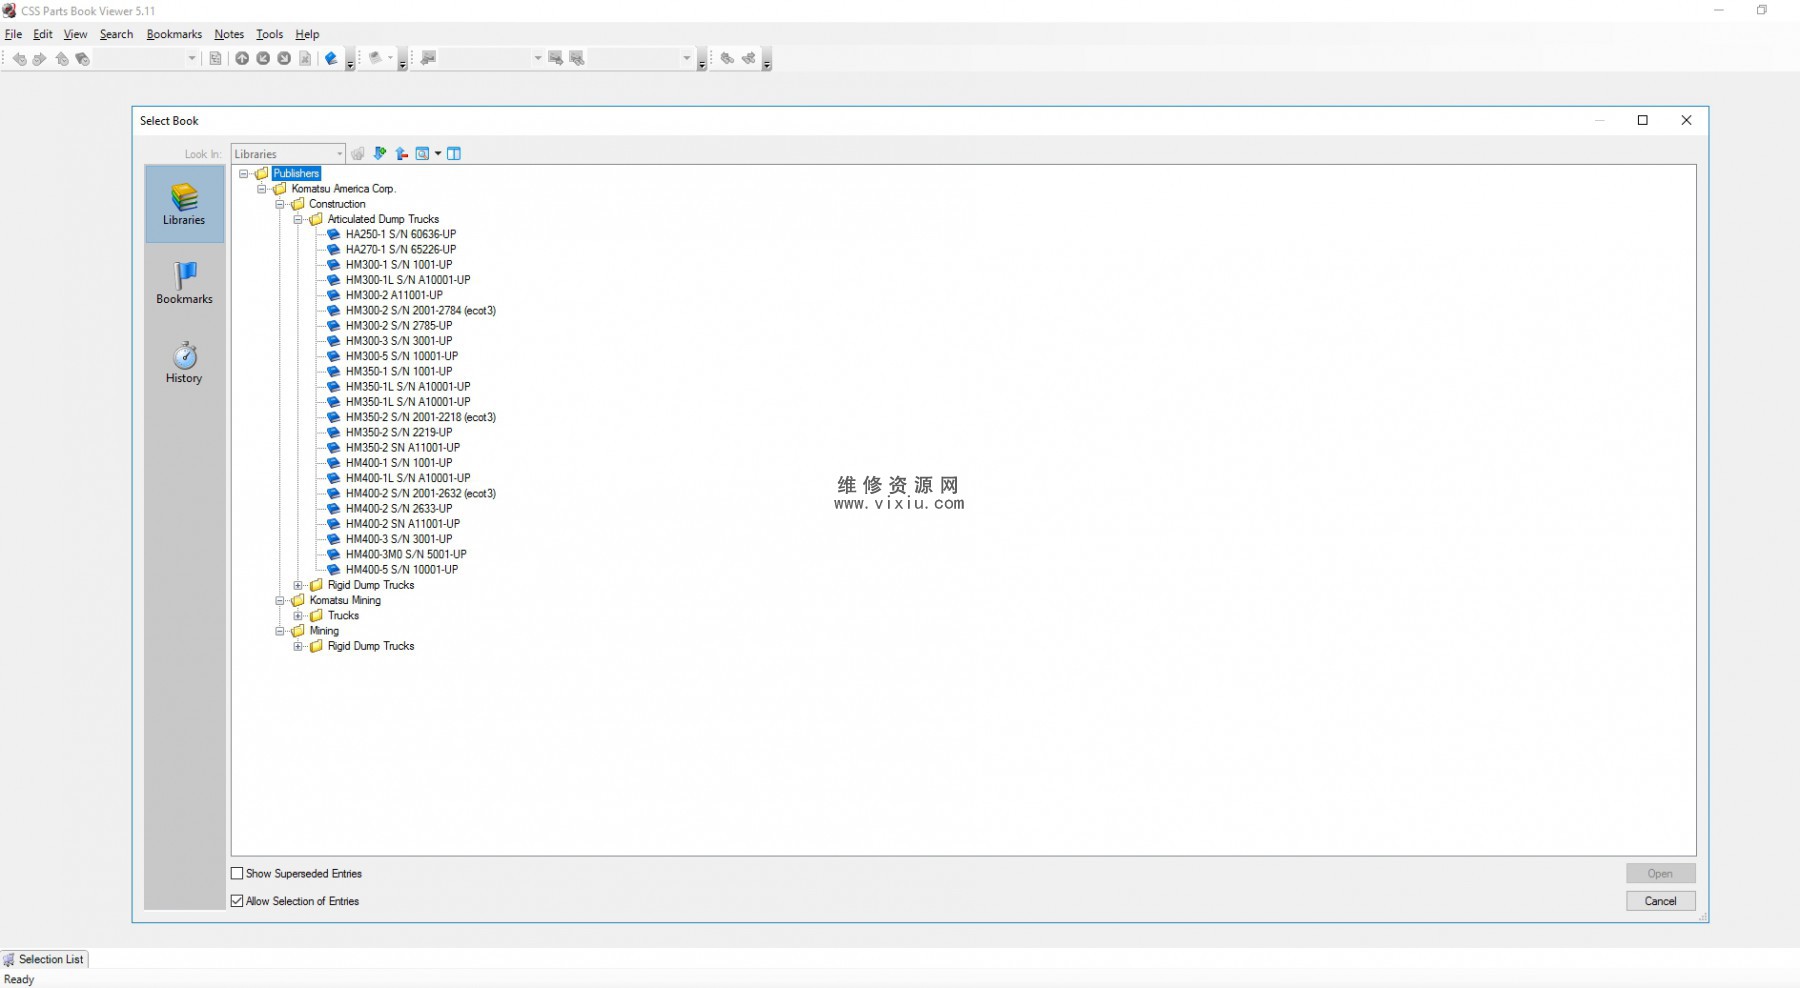This screenshot has height=988, width=1800.
Task: Open the File menu
Action: (x=13, y=34)
